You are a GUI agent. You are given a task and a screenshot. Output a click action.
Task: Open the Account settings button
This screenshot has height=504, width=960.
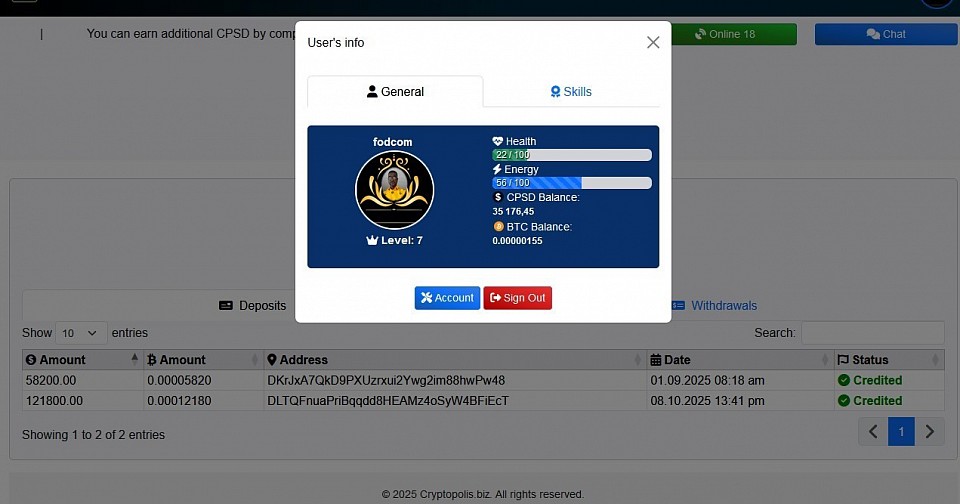[x=447, y=298]
